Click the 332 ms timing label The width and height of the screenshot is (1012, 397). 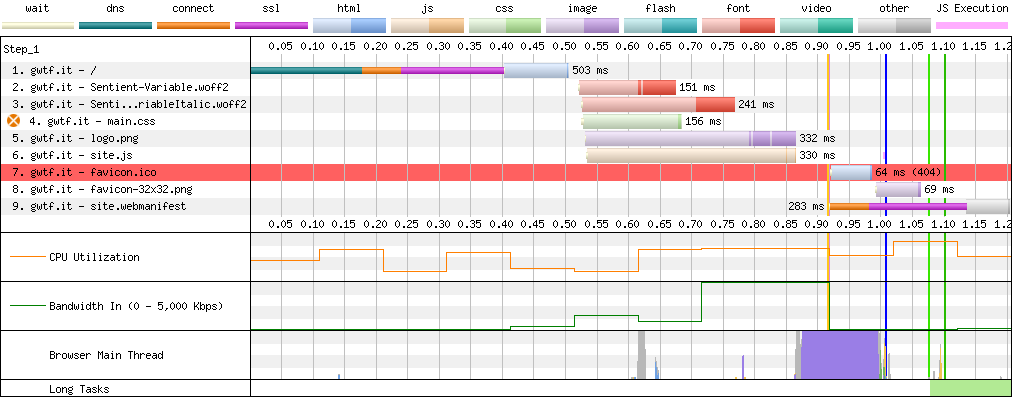click(x=817, y=138)
